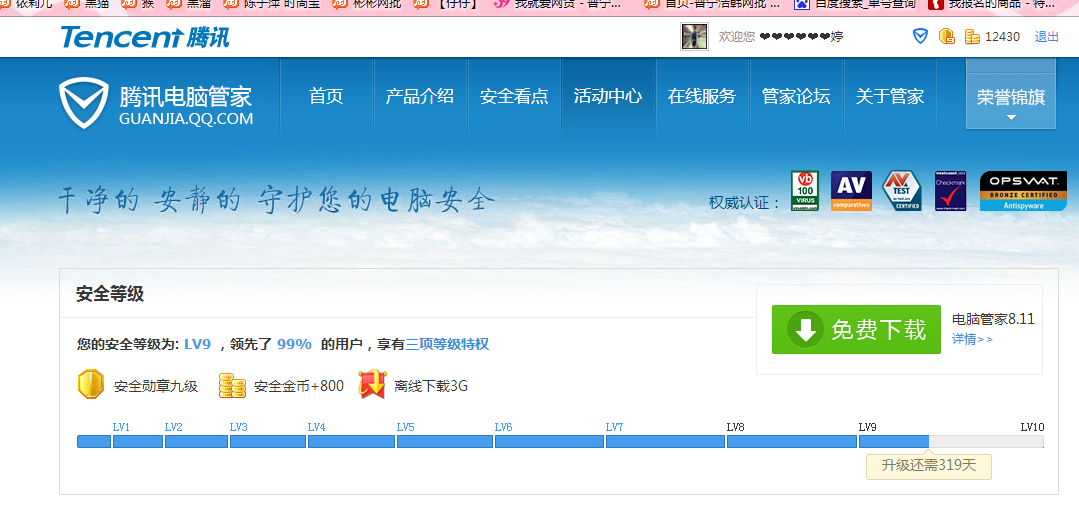Click the gold coins icon next to 12430
This screenshot has width=1079, height=516.
tap(972, 36)
